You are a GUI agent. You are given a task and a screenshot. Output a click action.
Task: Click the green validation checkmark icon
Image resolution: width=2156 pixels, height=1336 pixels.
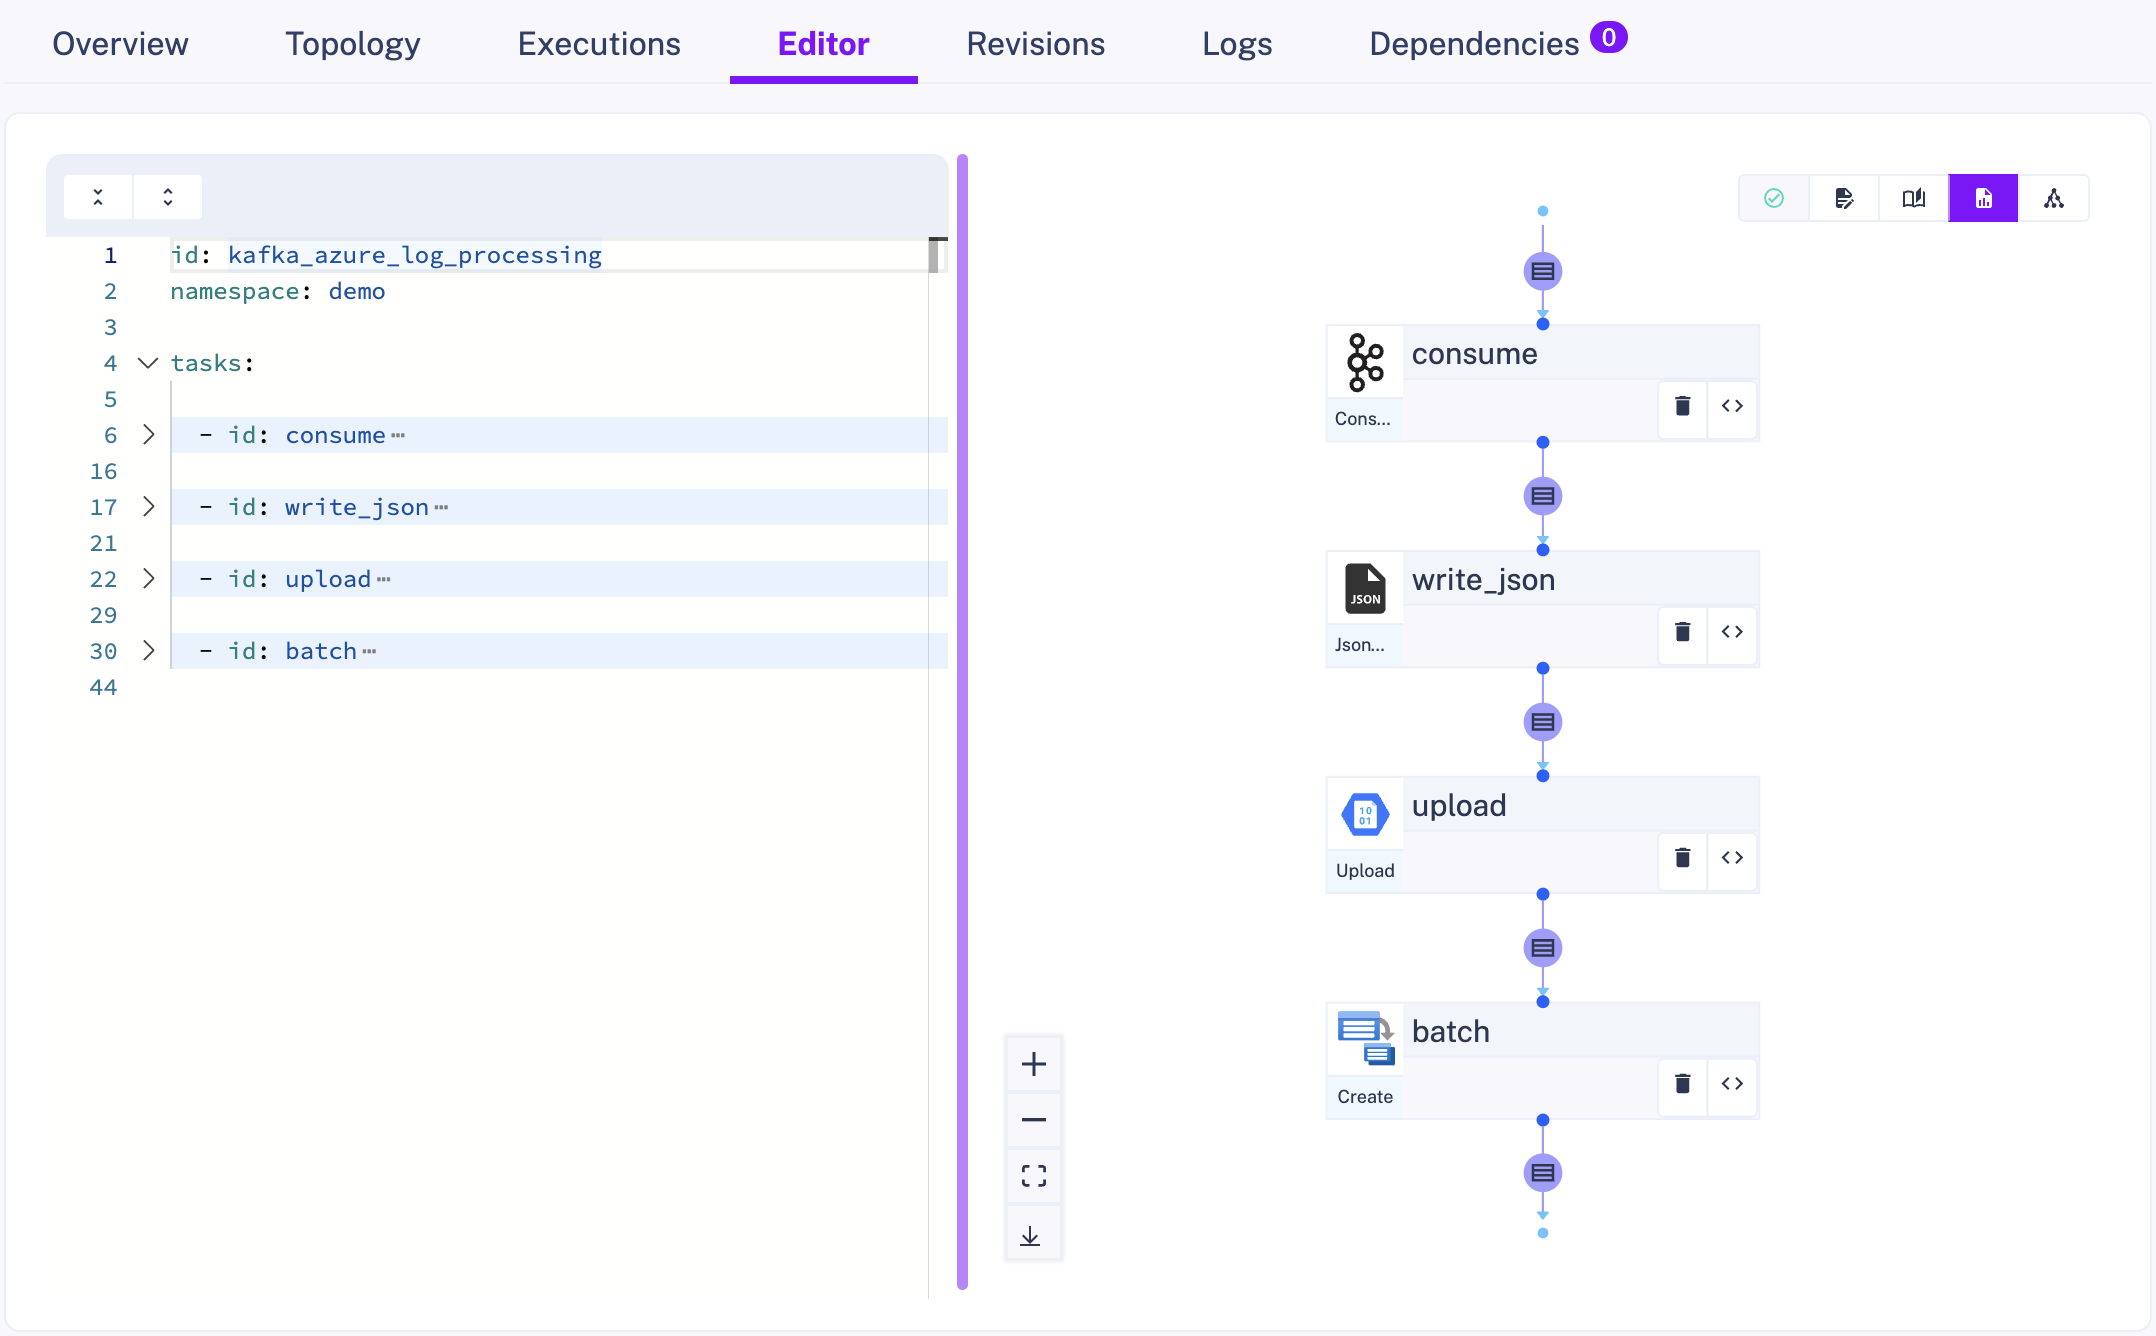1775,198
